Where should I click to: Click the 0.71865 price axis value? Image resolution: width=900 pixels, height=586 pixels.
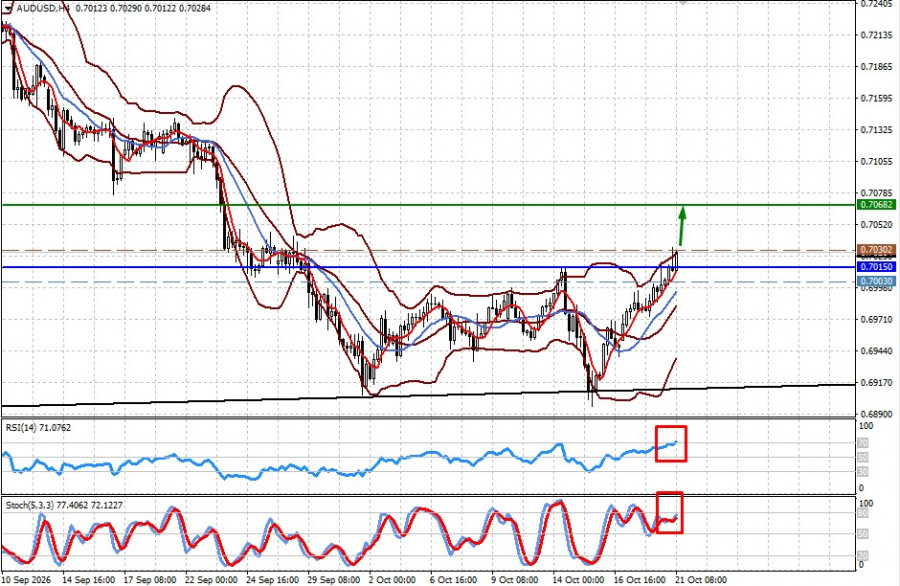point(877,67)
